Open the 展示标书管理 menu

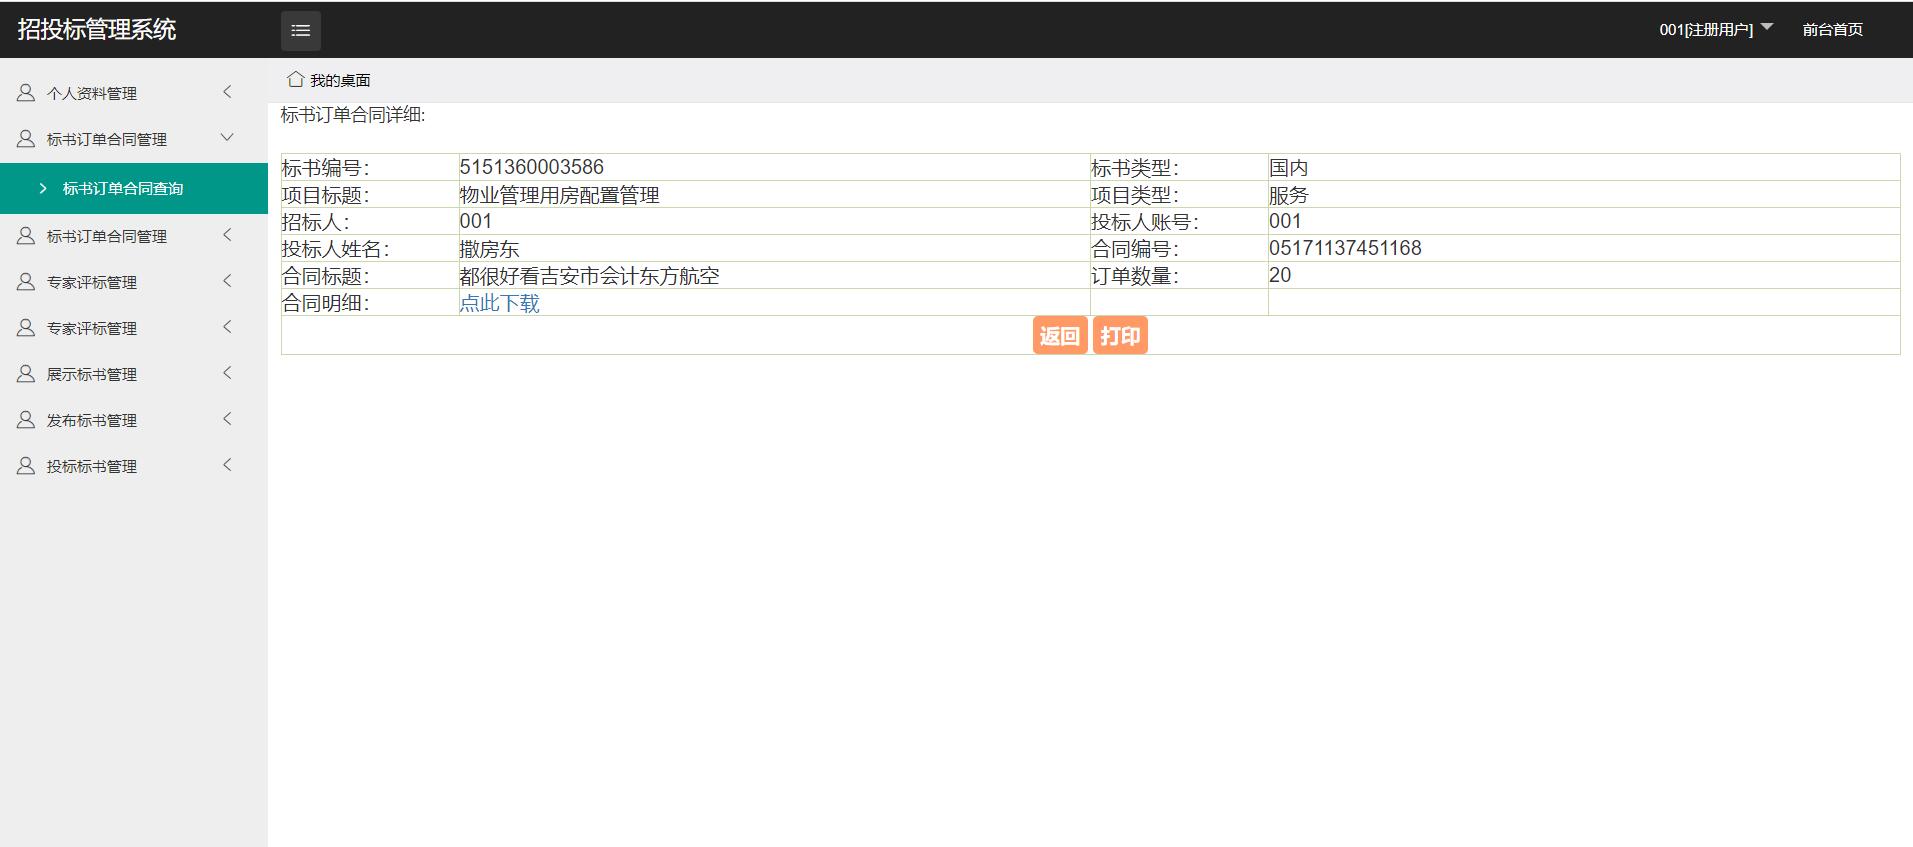134,374
